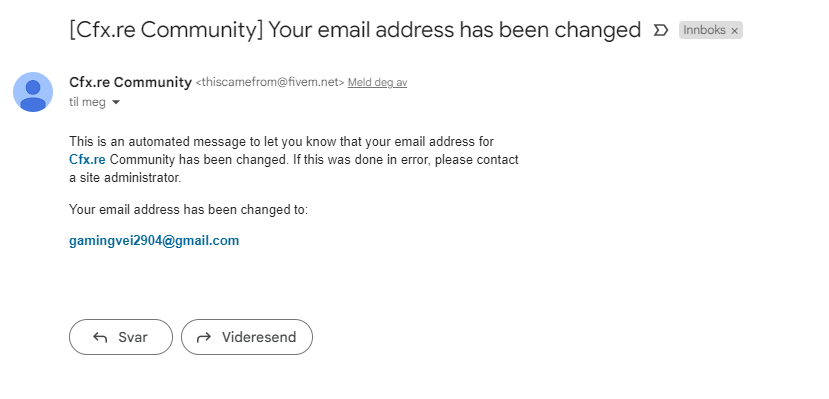The image size is (829, 399).
Task: Click the til meg recipient text
Action: (x=87, y=102)
